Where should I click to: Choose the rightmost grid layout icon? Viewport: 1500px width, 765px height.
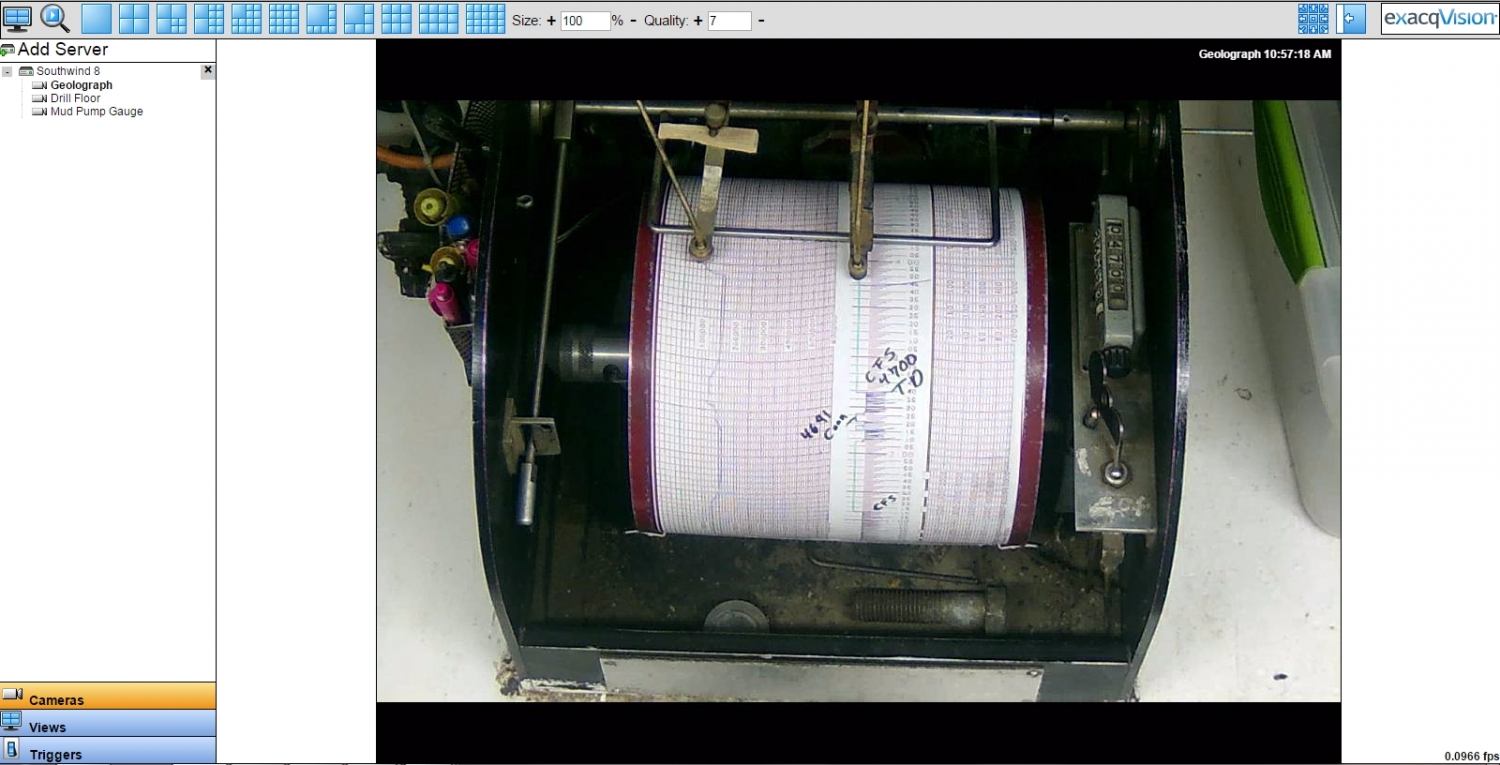point(485,18)
